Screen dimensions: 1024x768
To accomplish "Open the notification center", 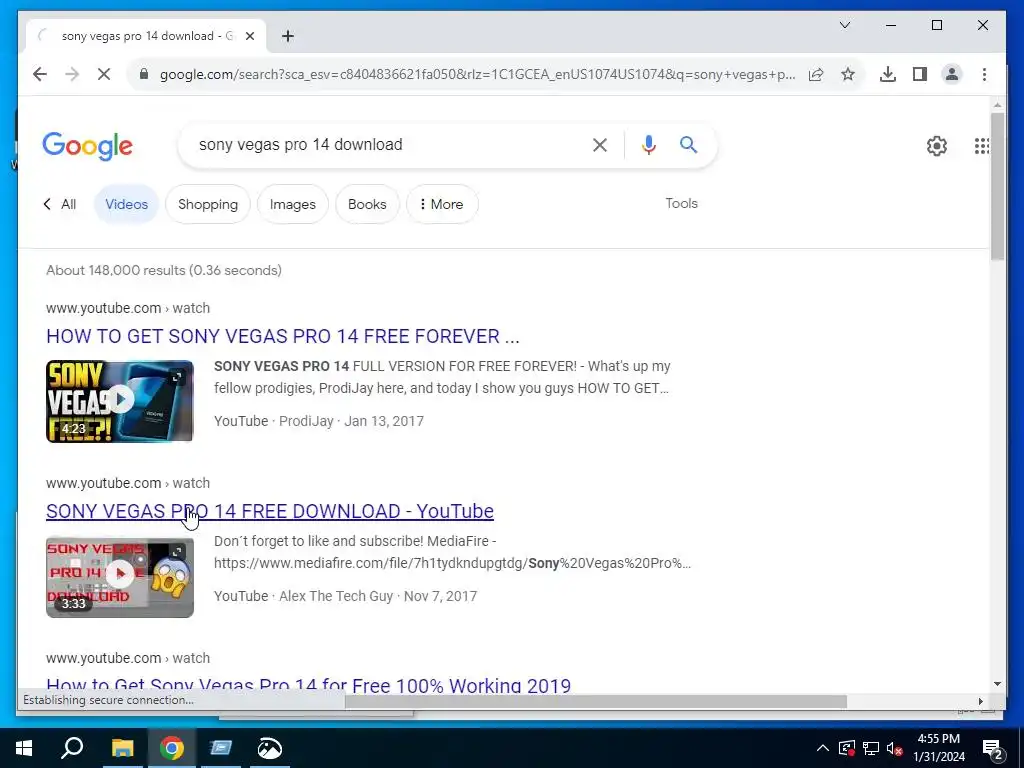I will pyautogui.click(x=993, y=749).
